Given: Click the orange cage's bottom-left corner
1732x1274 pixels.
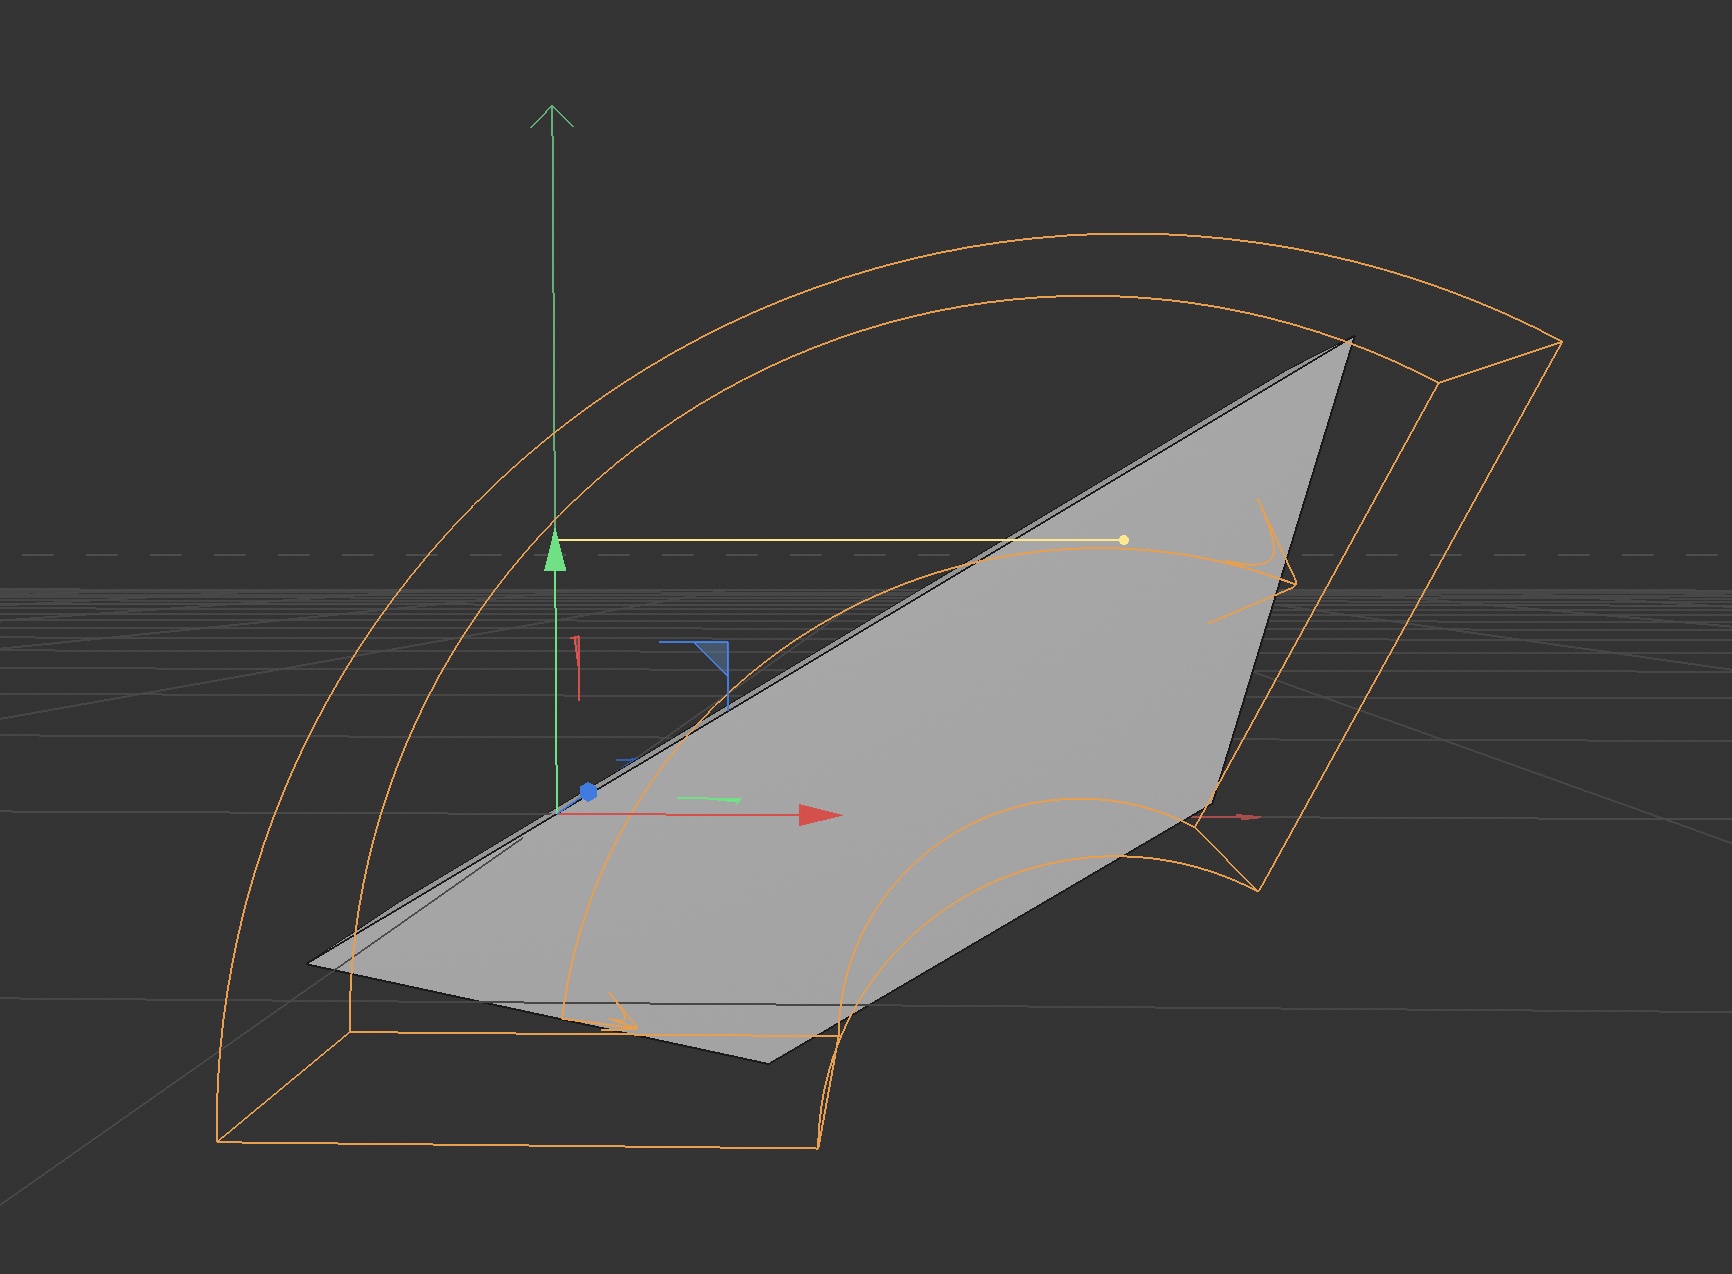Looking at the screenshot, I should (218, 1141).
